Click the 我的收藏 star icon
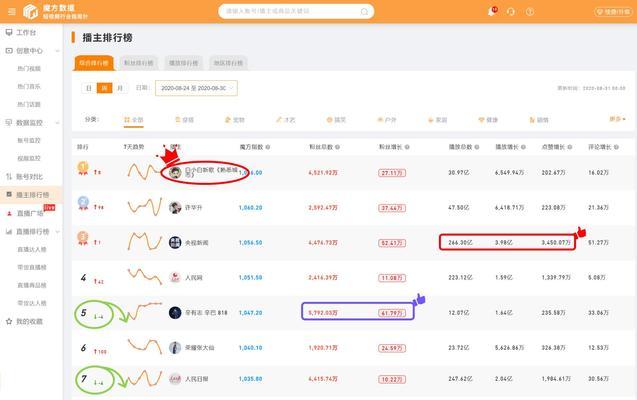 (9, 321)
